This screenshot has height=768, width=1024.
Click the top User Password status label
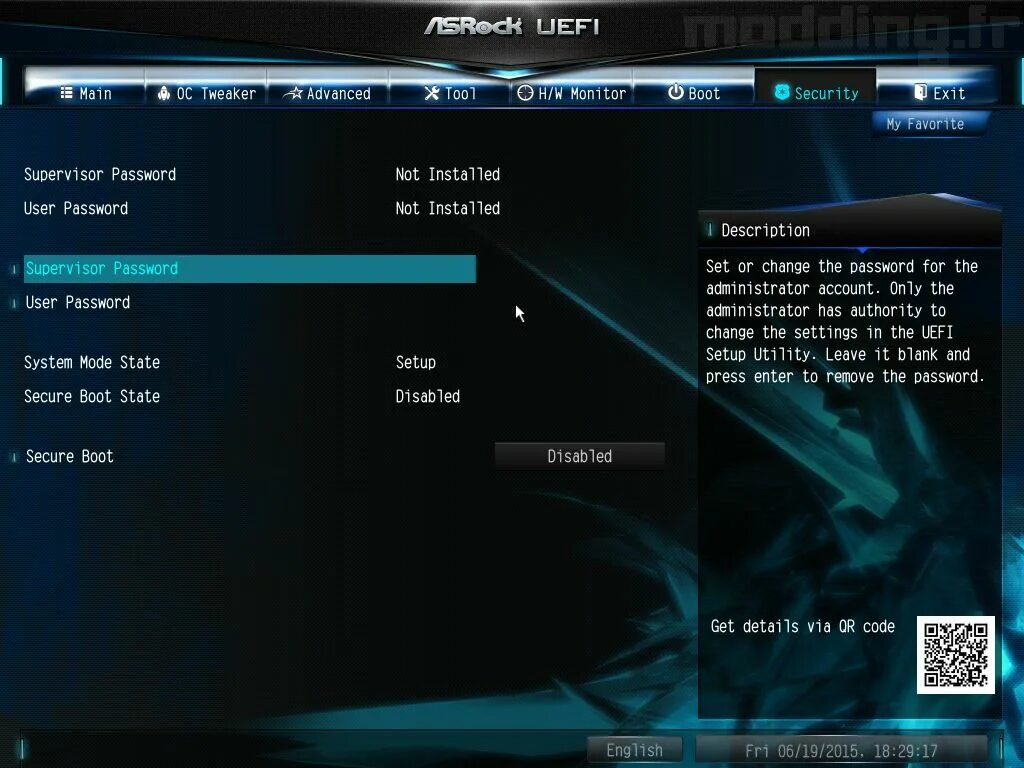(x=76, y=208)
